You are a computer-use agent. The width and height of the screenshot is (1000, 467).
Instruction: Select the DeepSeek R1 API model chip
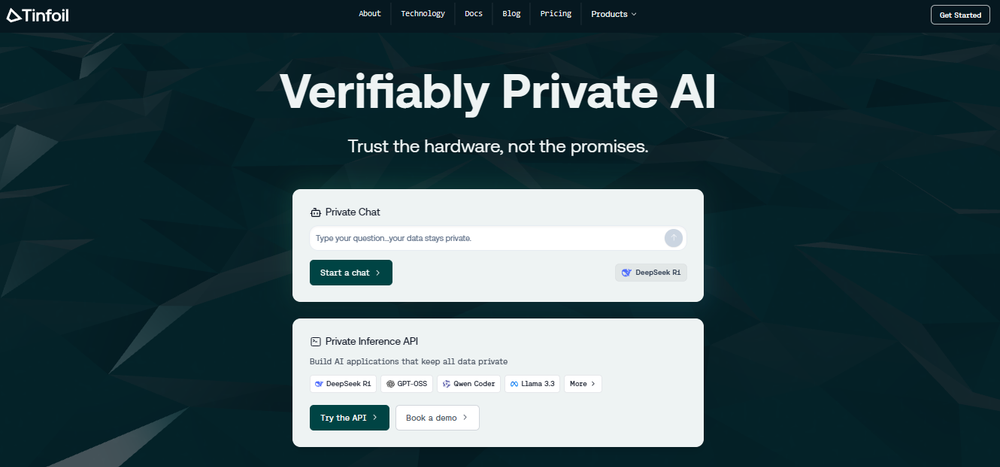[343, 383]
